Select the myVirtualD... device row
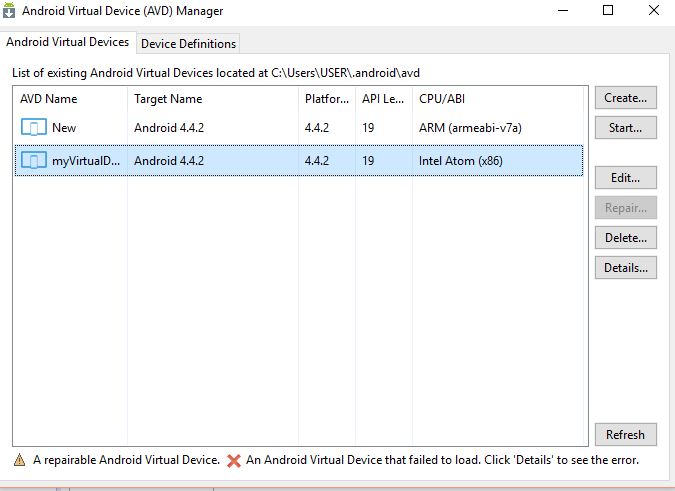This screenshot has width=675, height=491. coord(299,161)
